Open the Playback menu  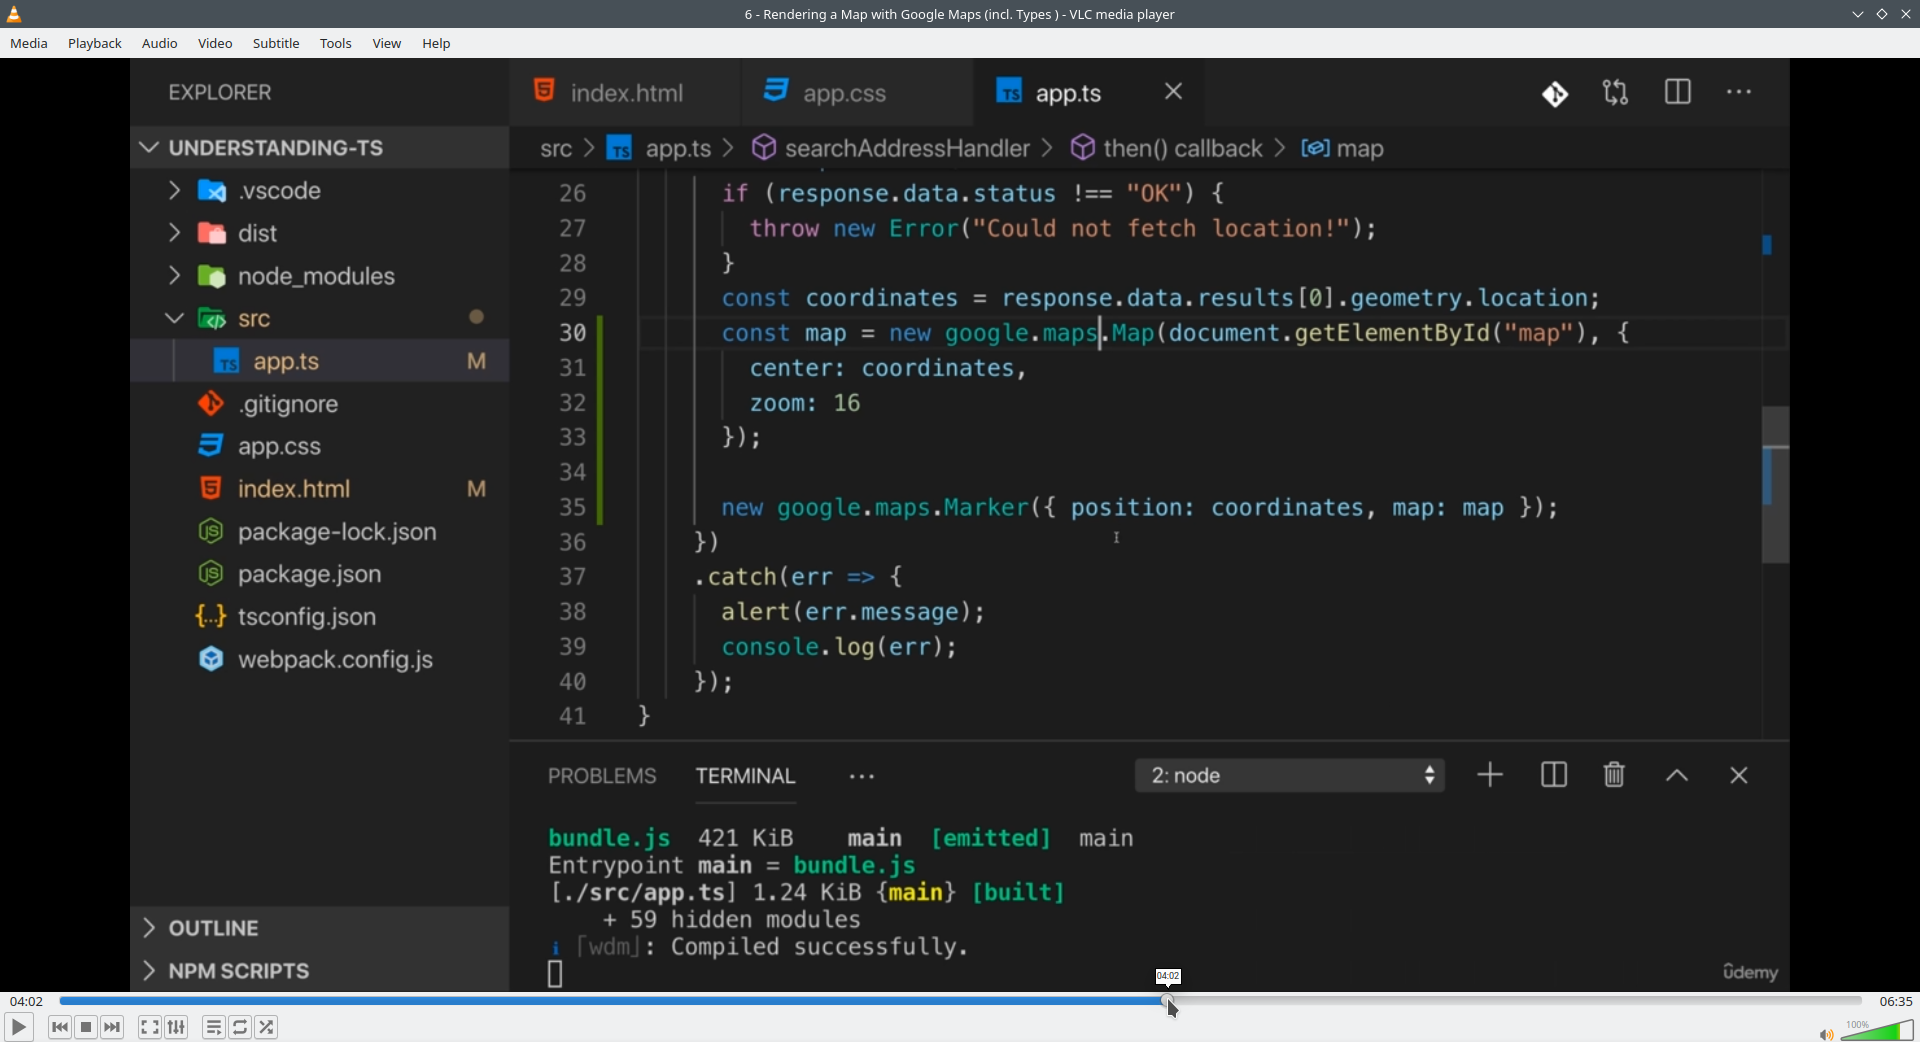[x=95, y=43]
